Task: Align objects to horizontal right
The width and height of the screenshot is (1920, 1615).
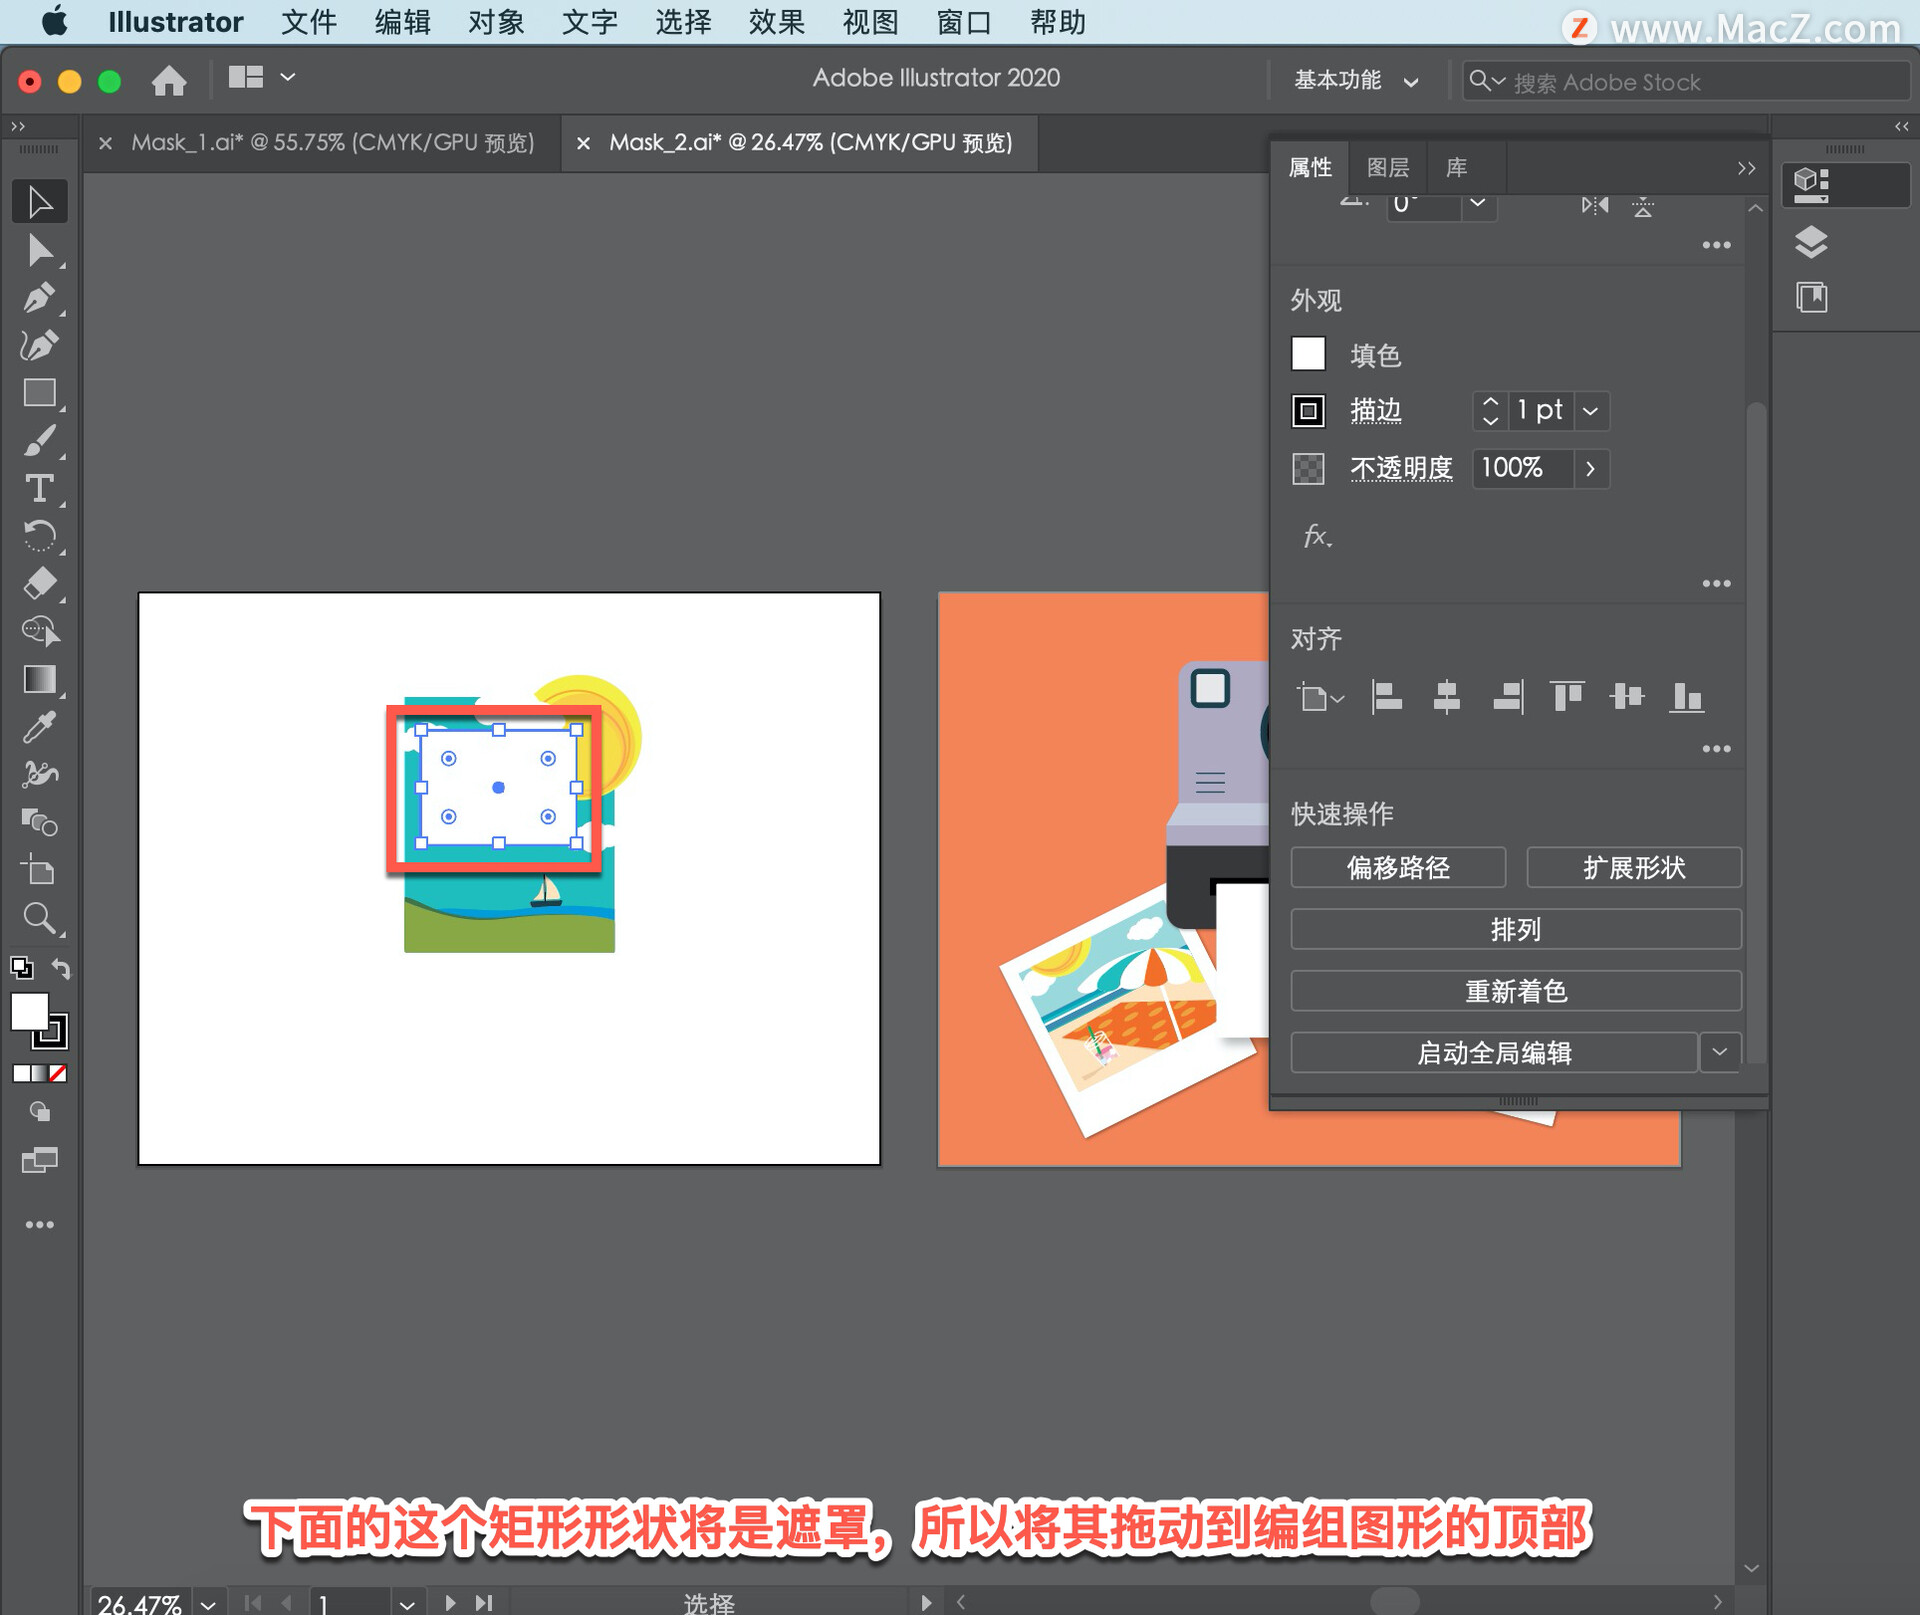Action: click(x=1507, y=696)
